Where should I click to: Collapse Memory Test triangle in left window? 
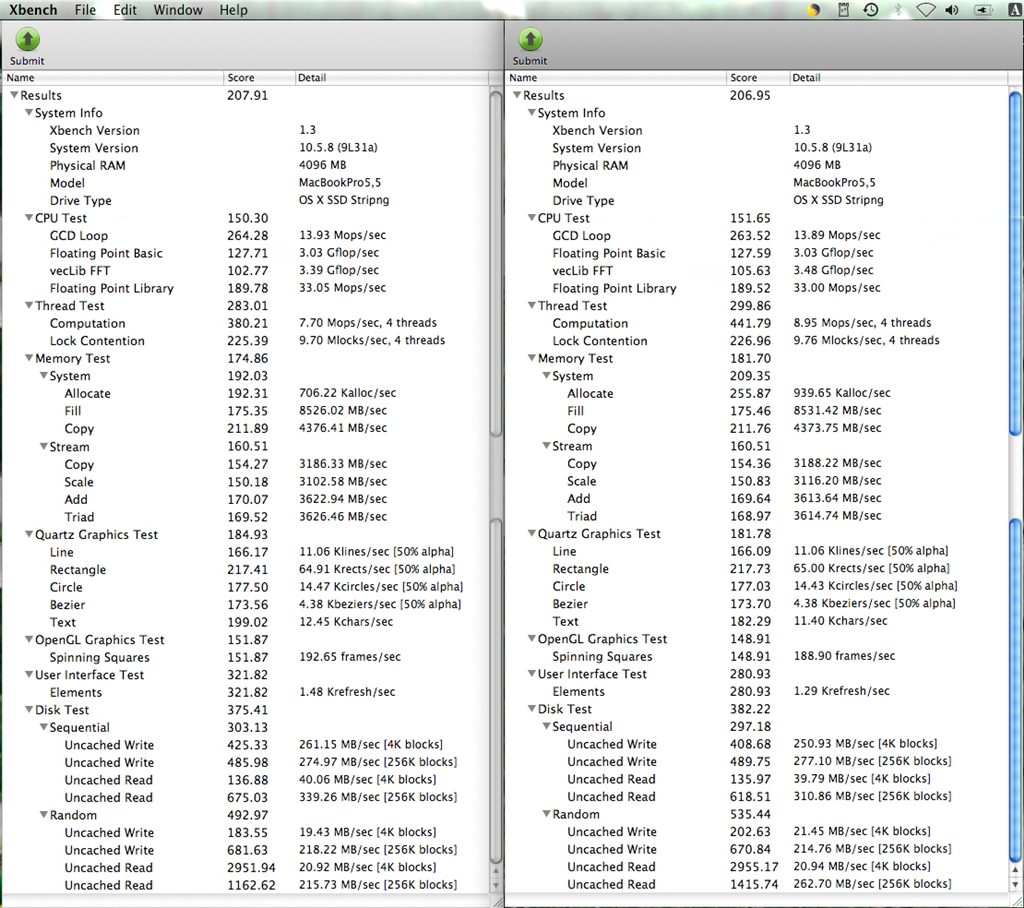28,358
